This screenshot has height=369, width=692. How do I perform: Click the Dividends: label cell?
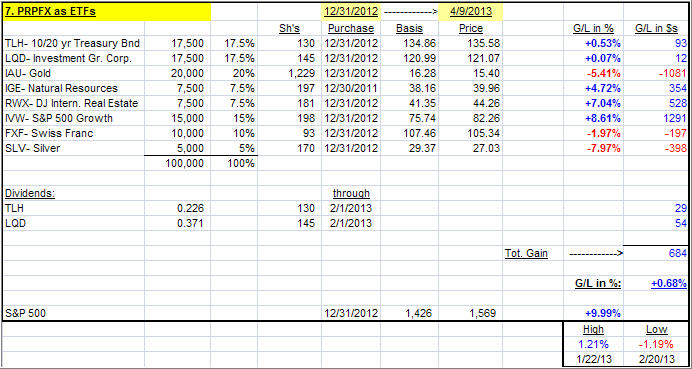tap(73, 193)
